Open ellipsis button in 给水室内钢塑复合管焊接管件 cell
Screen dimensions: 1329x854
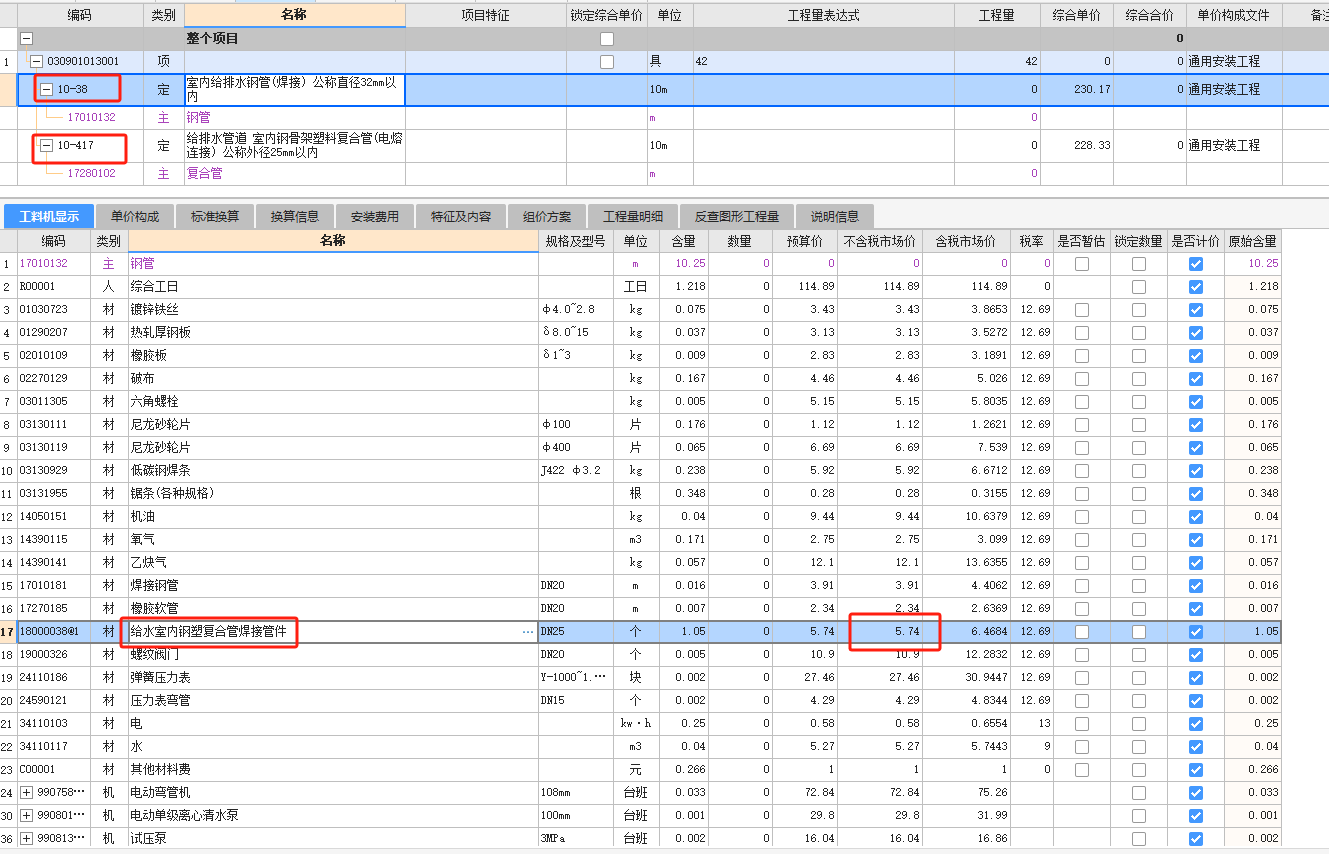coord(528,632)
